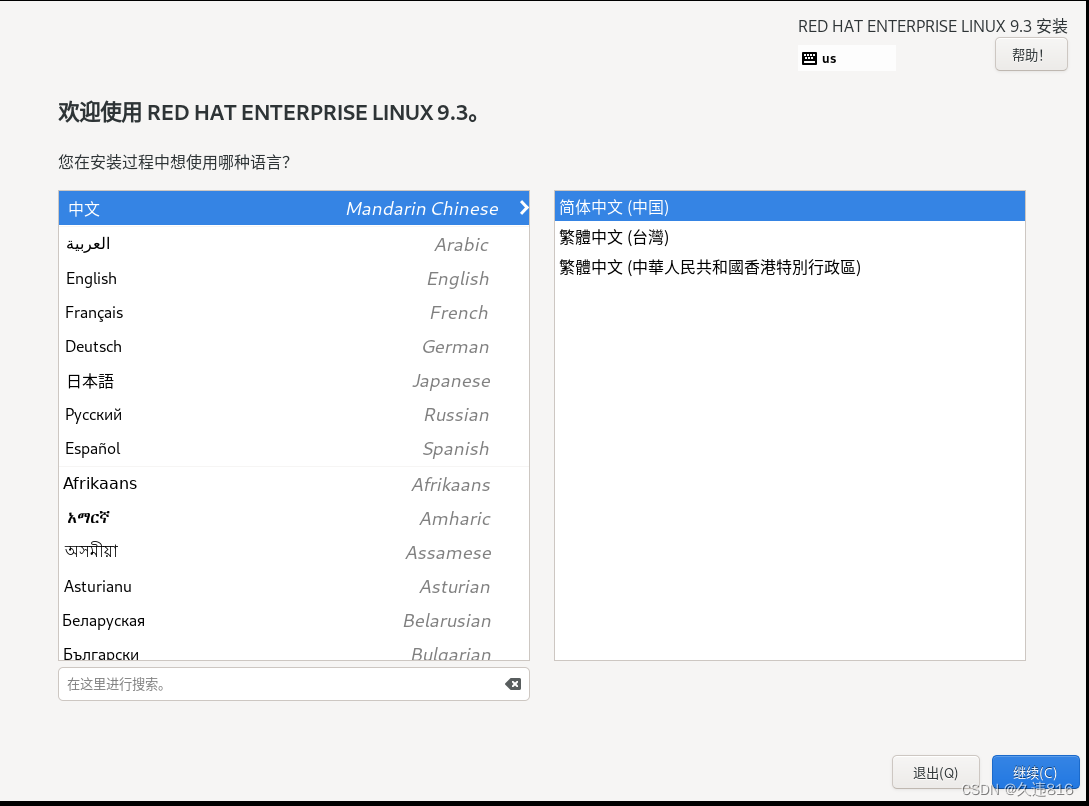Click the chevron arrow on the 中文 row
Screen dimensions: 1089x806
click(524, 208)
